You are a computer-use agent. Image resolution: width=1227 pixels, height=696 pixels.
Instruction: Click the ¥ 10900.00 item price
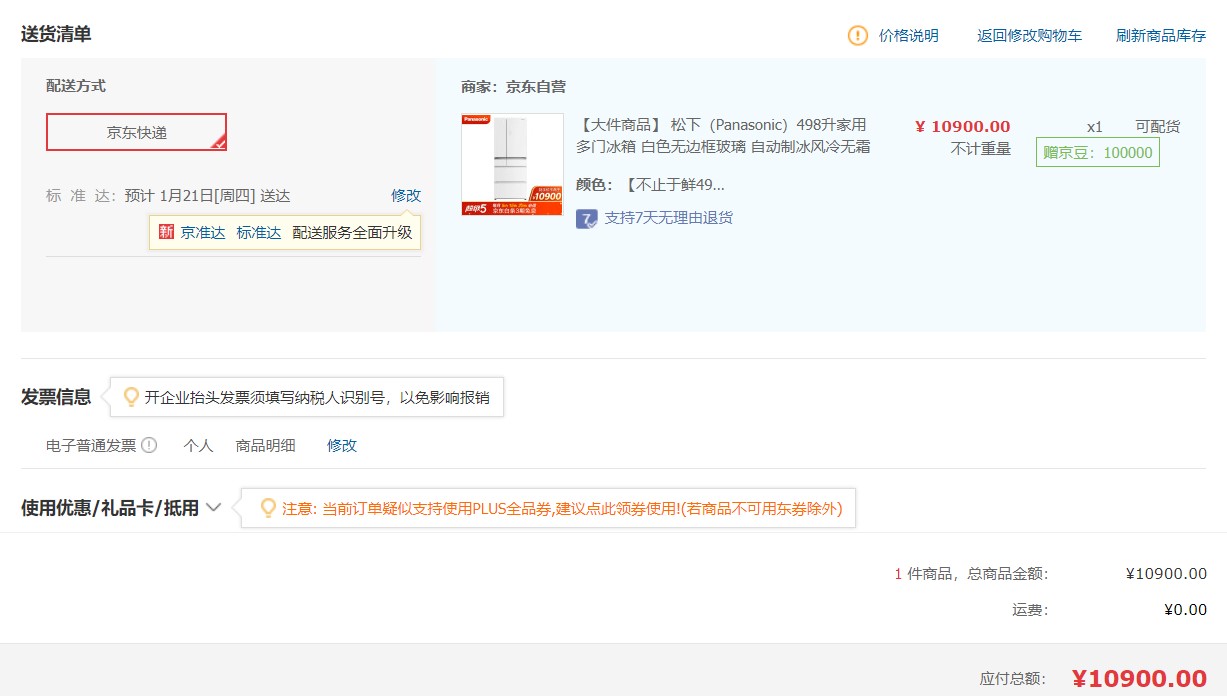coord(963,126)
